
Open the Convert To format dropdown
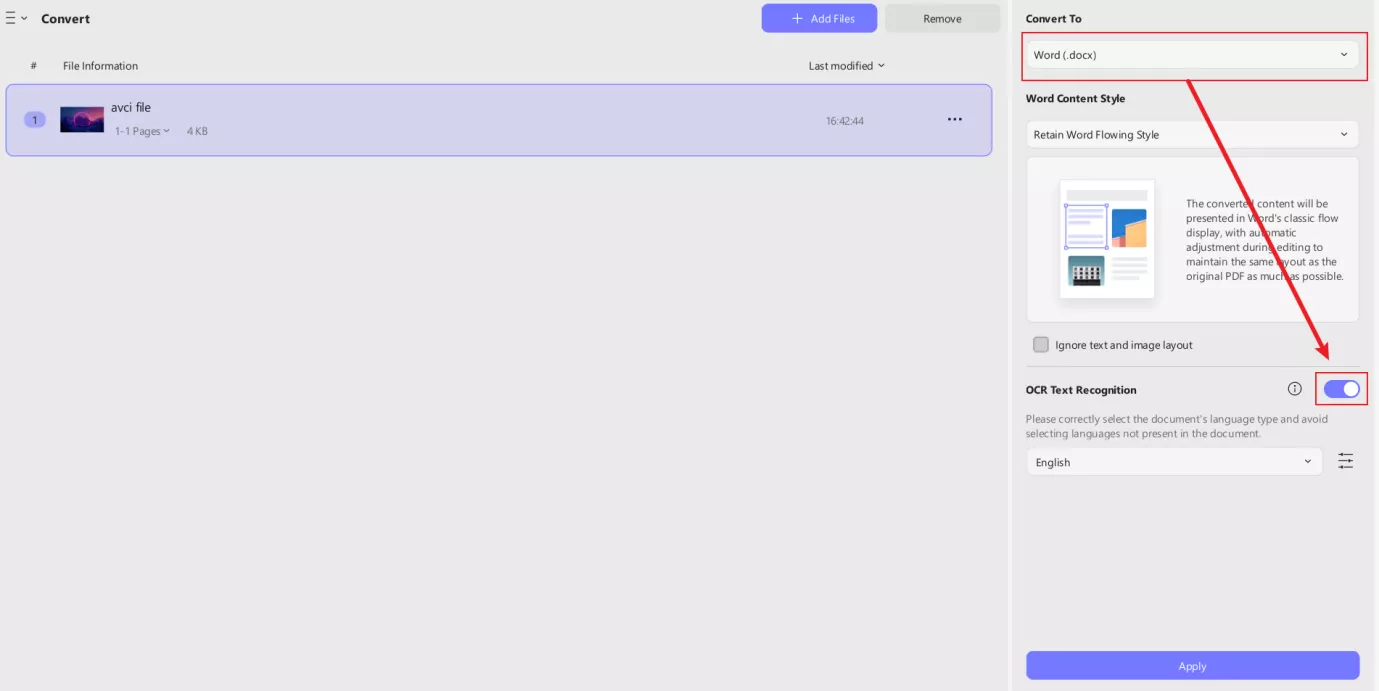tap(1191, 55)
